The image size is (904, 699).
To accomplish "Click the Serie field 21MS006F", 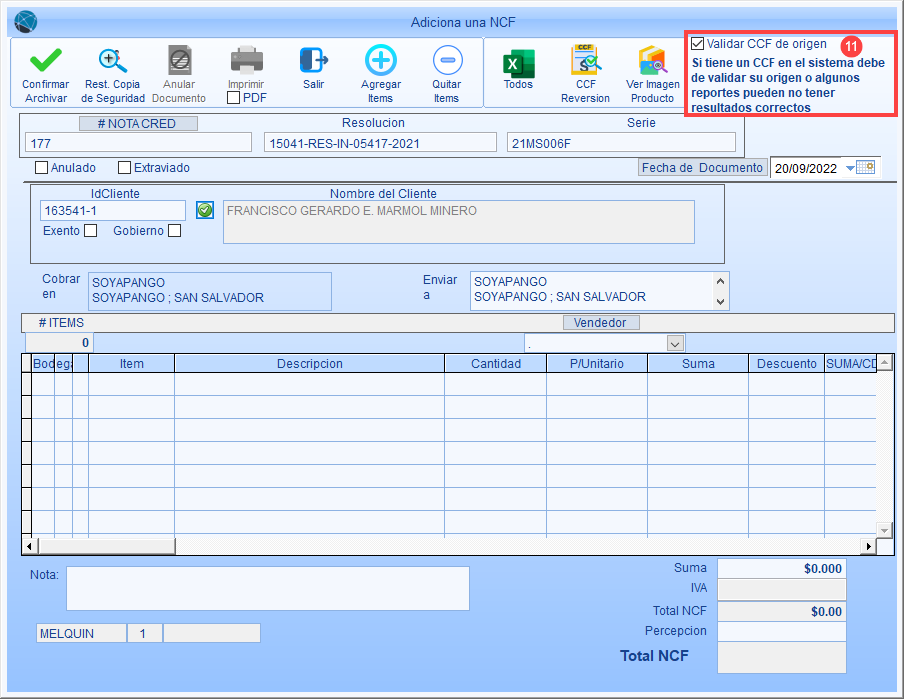I will 622,142.
